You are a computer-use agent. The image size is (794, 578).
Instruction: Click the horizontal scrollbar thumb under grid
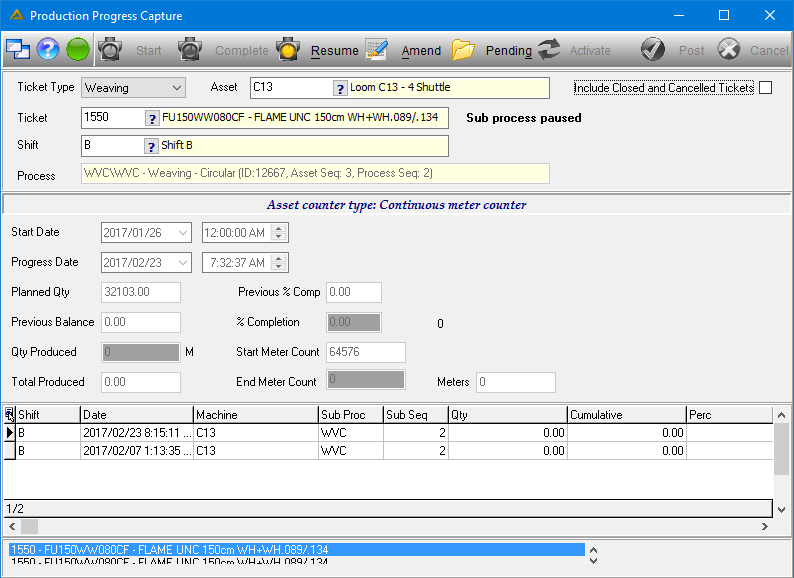point(29,526)
